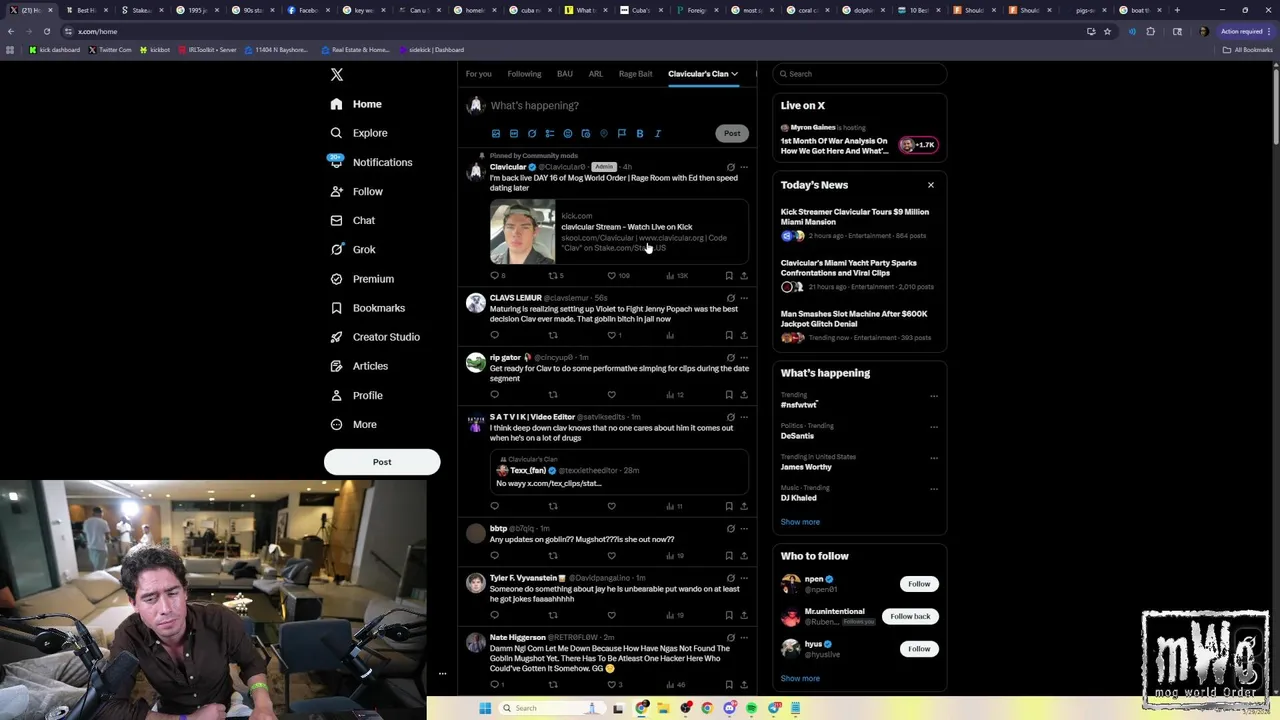1280x720 pixels.
Task: Click the flag icon in composer toolbar
Action: click(x=622, y=134)
